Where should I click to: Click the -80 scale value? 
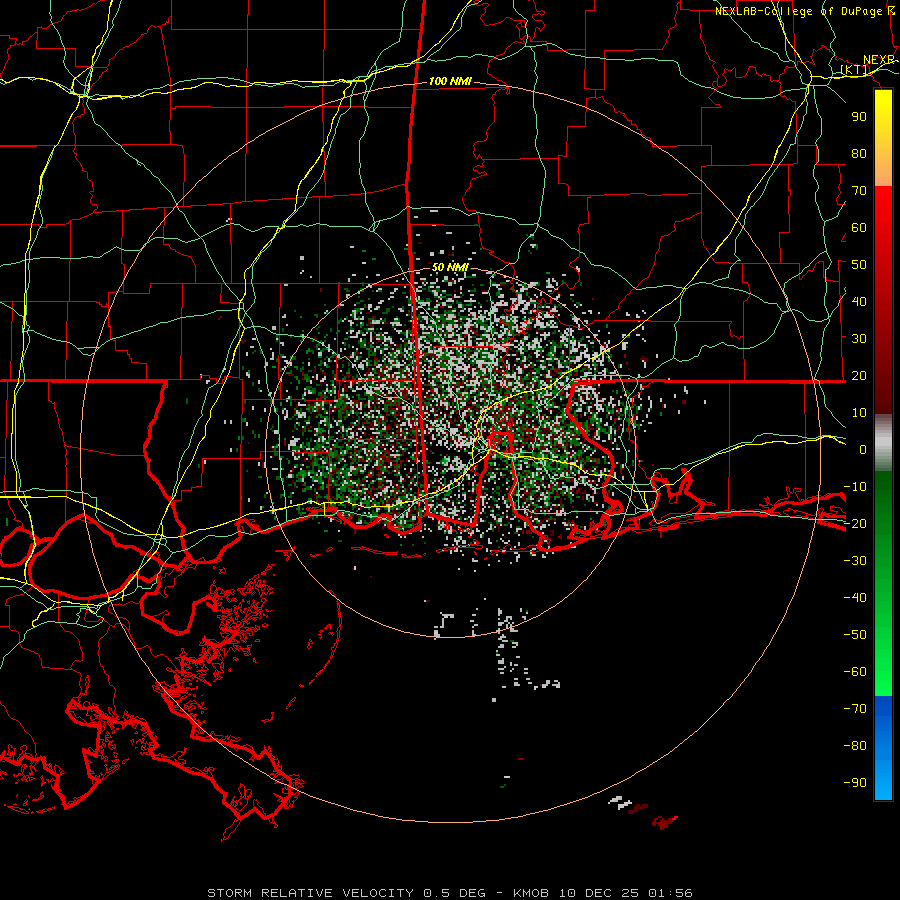pos(855,746)
